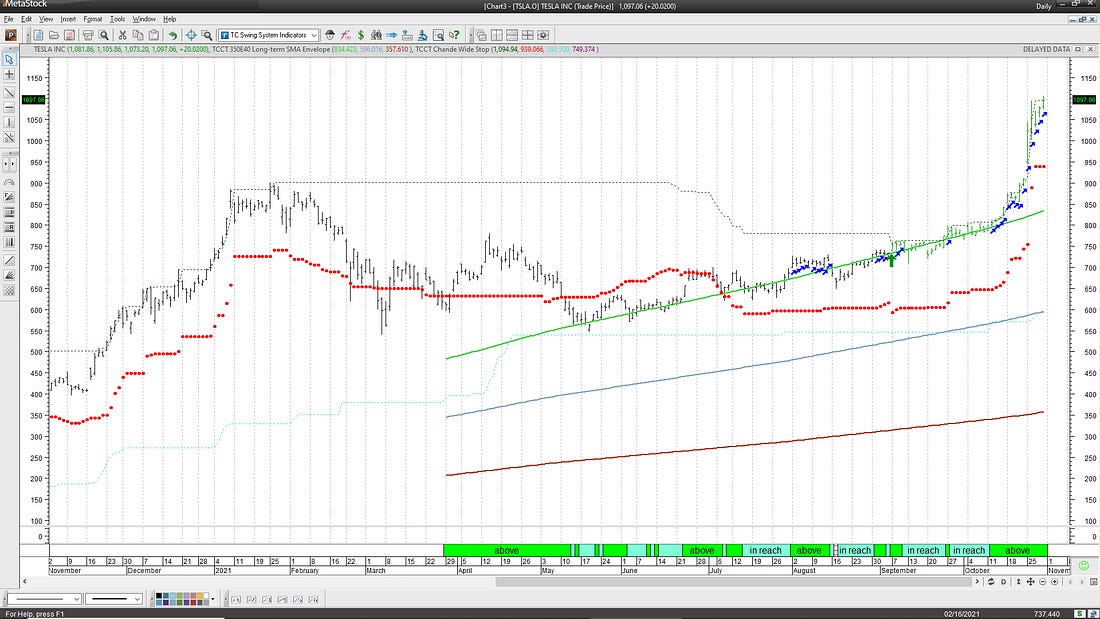Select the arrow pointer tool

9,60
